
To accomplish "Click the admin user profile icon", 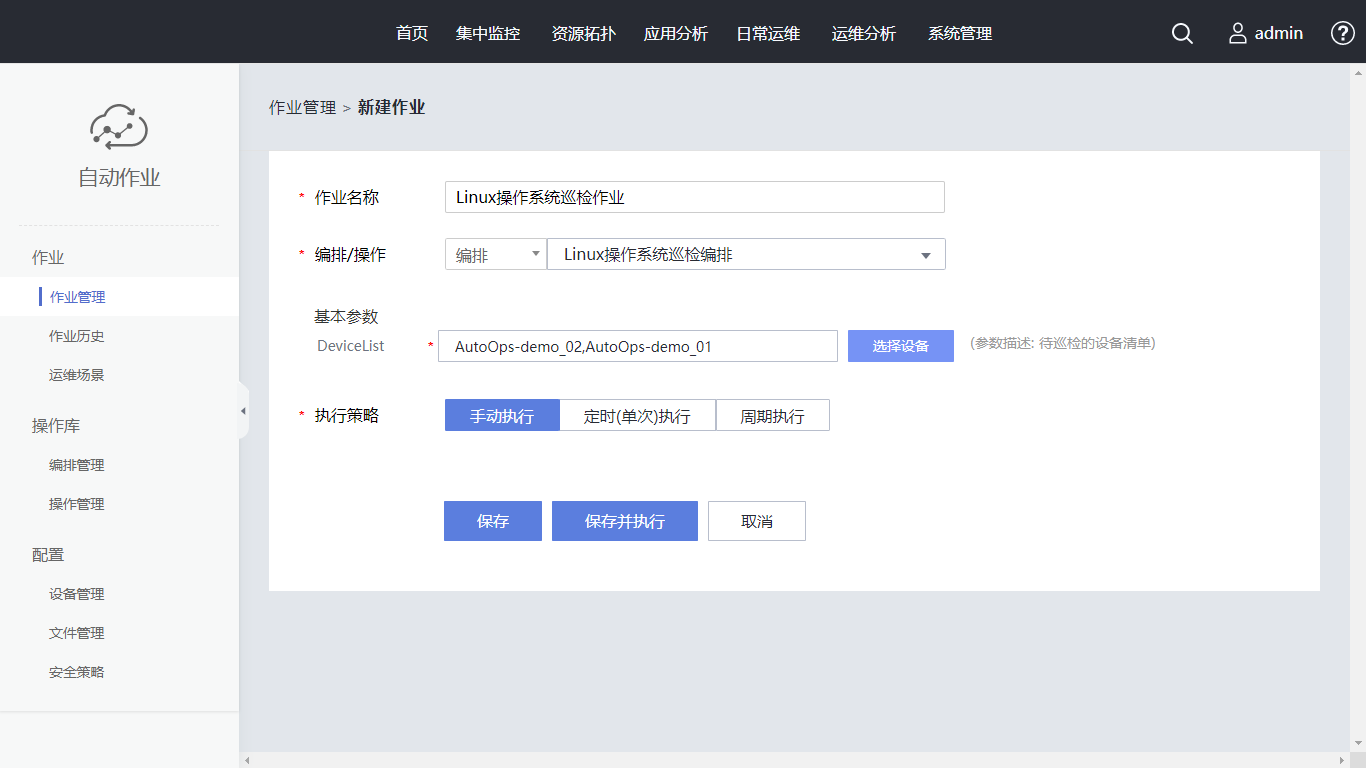I will tap(1238, 33).
